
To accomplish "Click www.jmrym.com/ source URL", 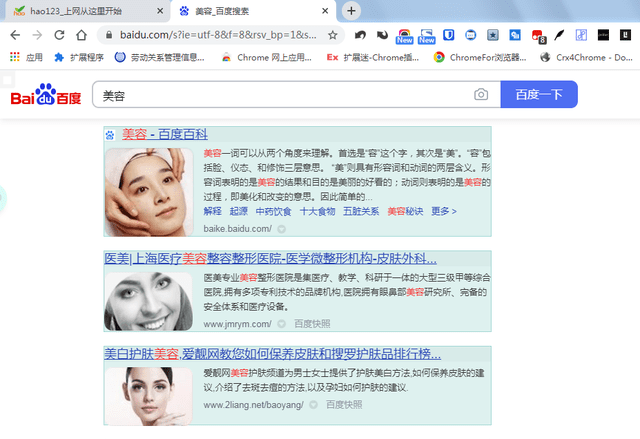I will [x=237, y=324].
